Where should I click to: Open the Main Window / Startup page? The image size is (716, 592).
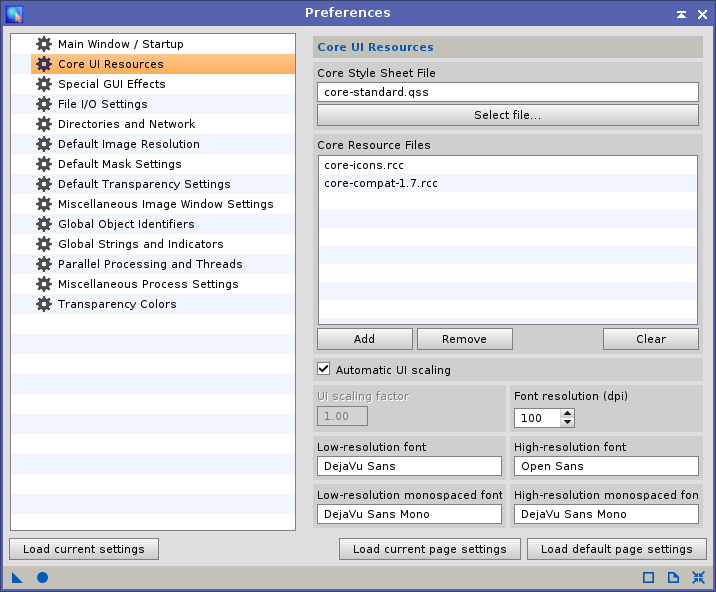click(121, 44)
